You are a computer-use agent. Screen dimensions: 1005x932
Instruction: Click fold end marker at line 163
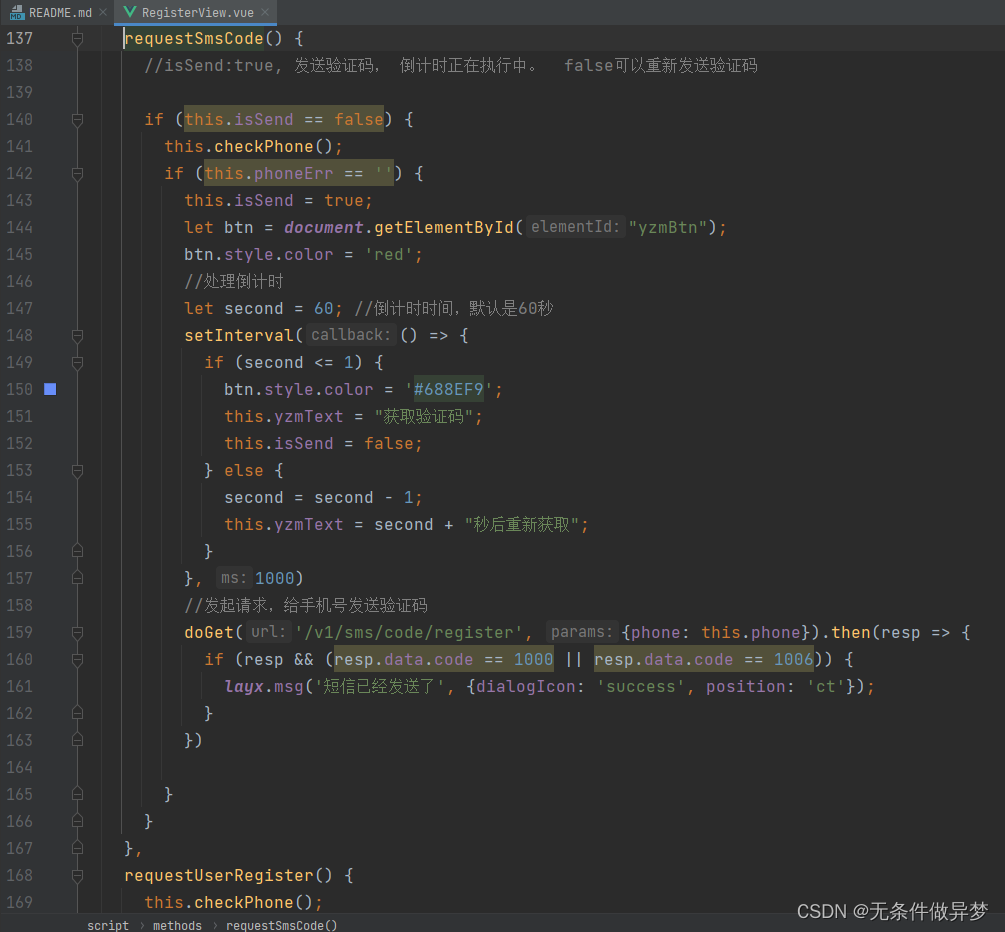click(77, 740)
